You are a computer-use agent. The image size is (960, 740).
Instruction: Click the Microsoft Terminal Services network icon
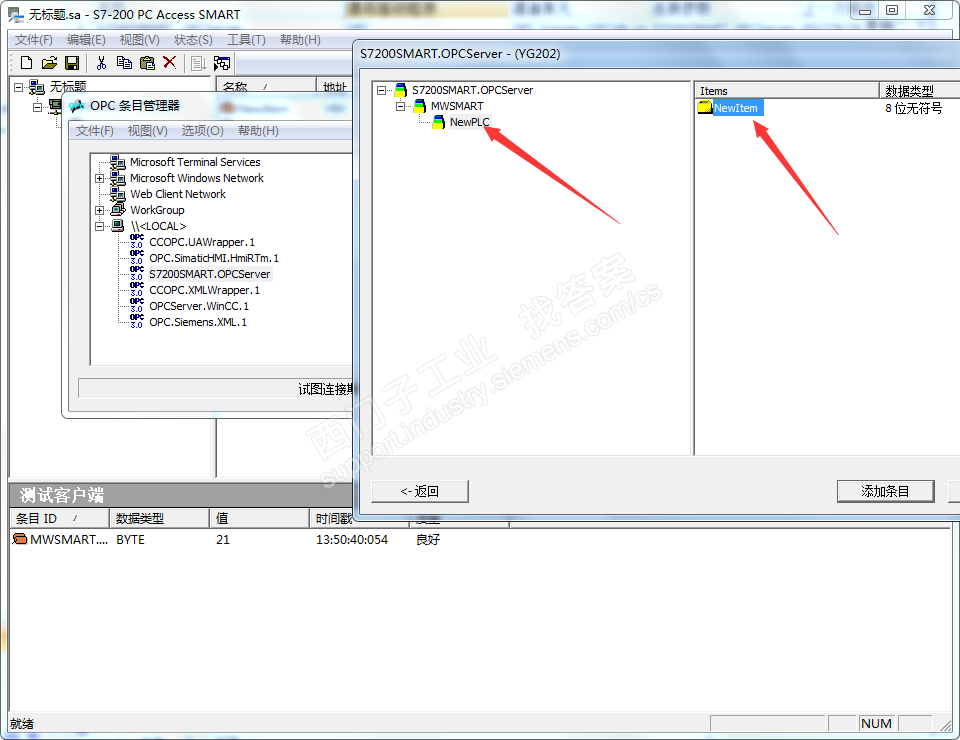tap(118, 162)
